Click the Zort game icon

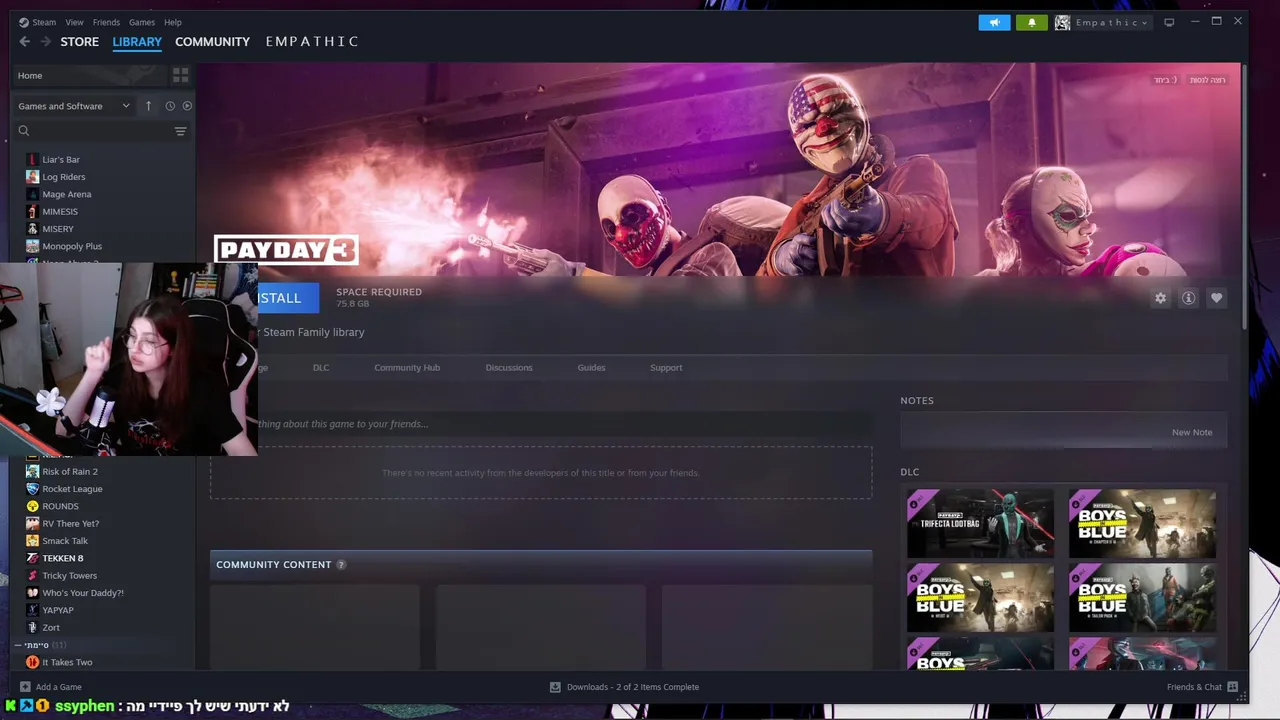click(x=32, y=628)
